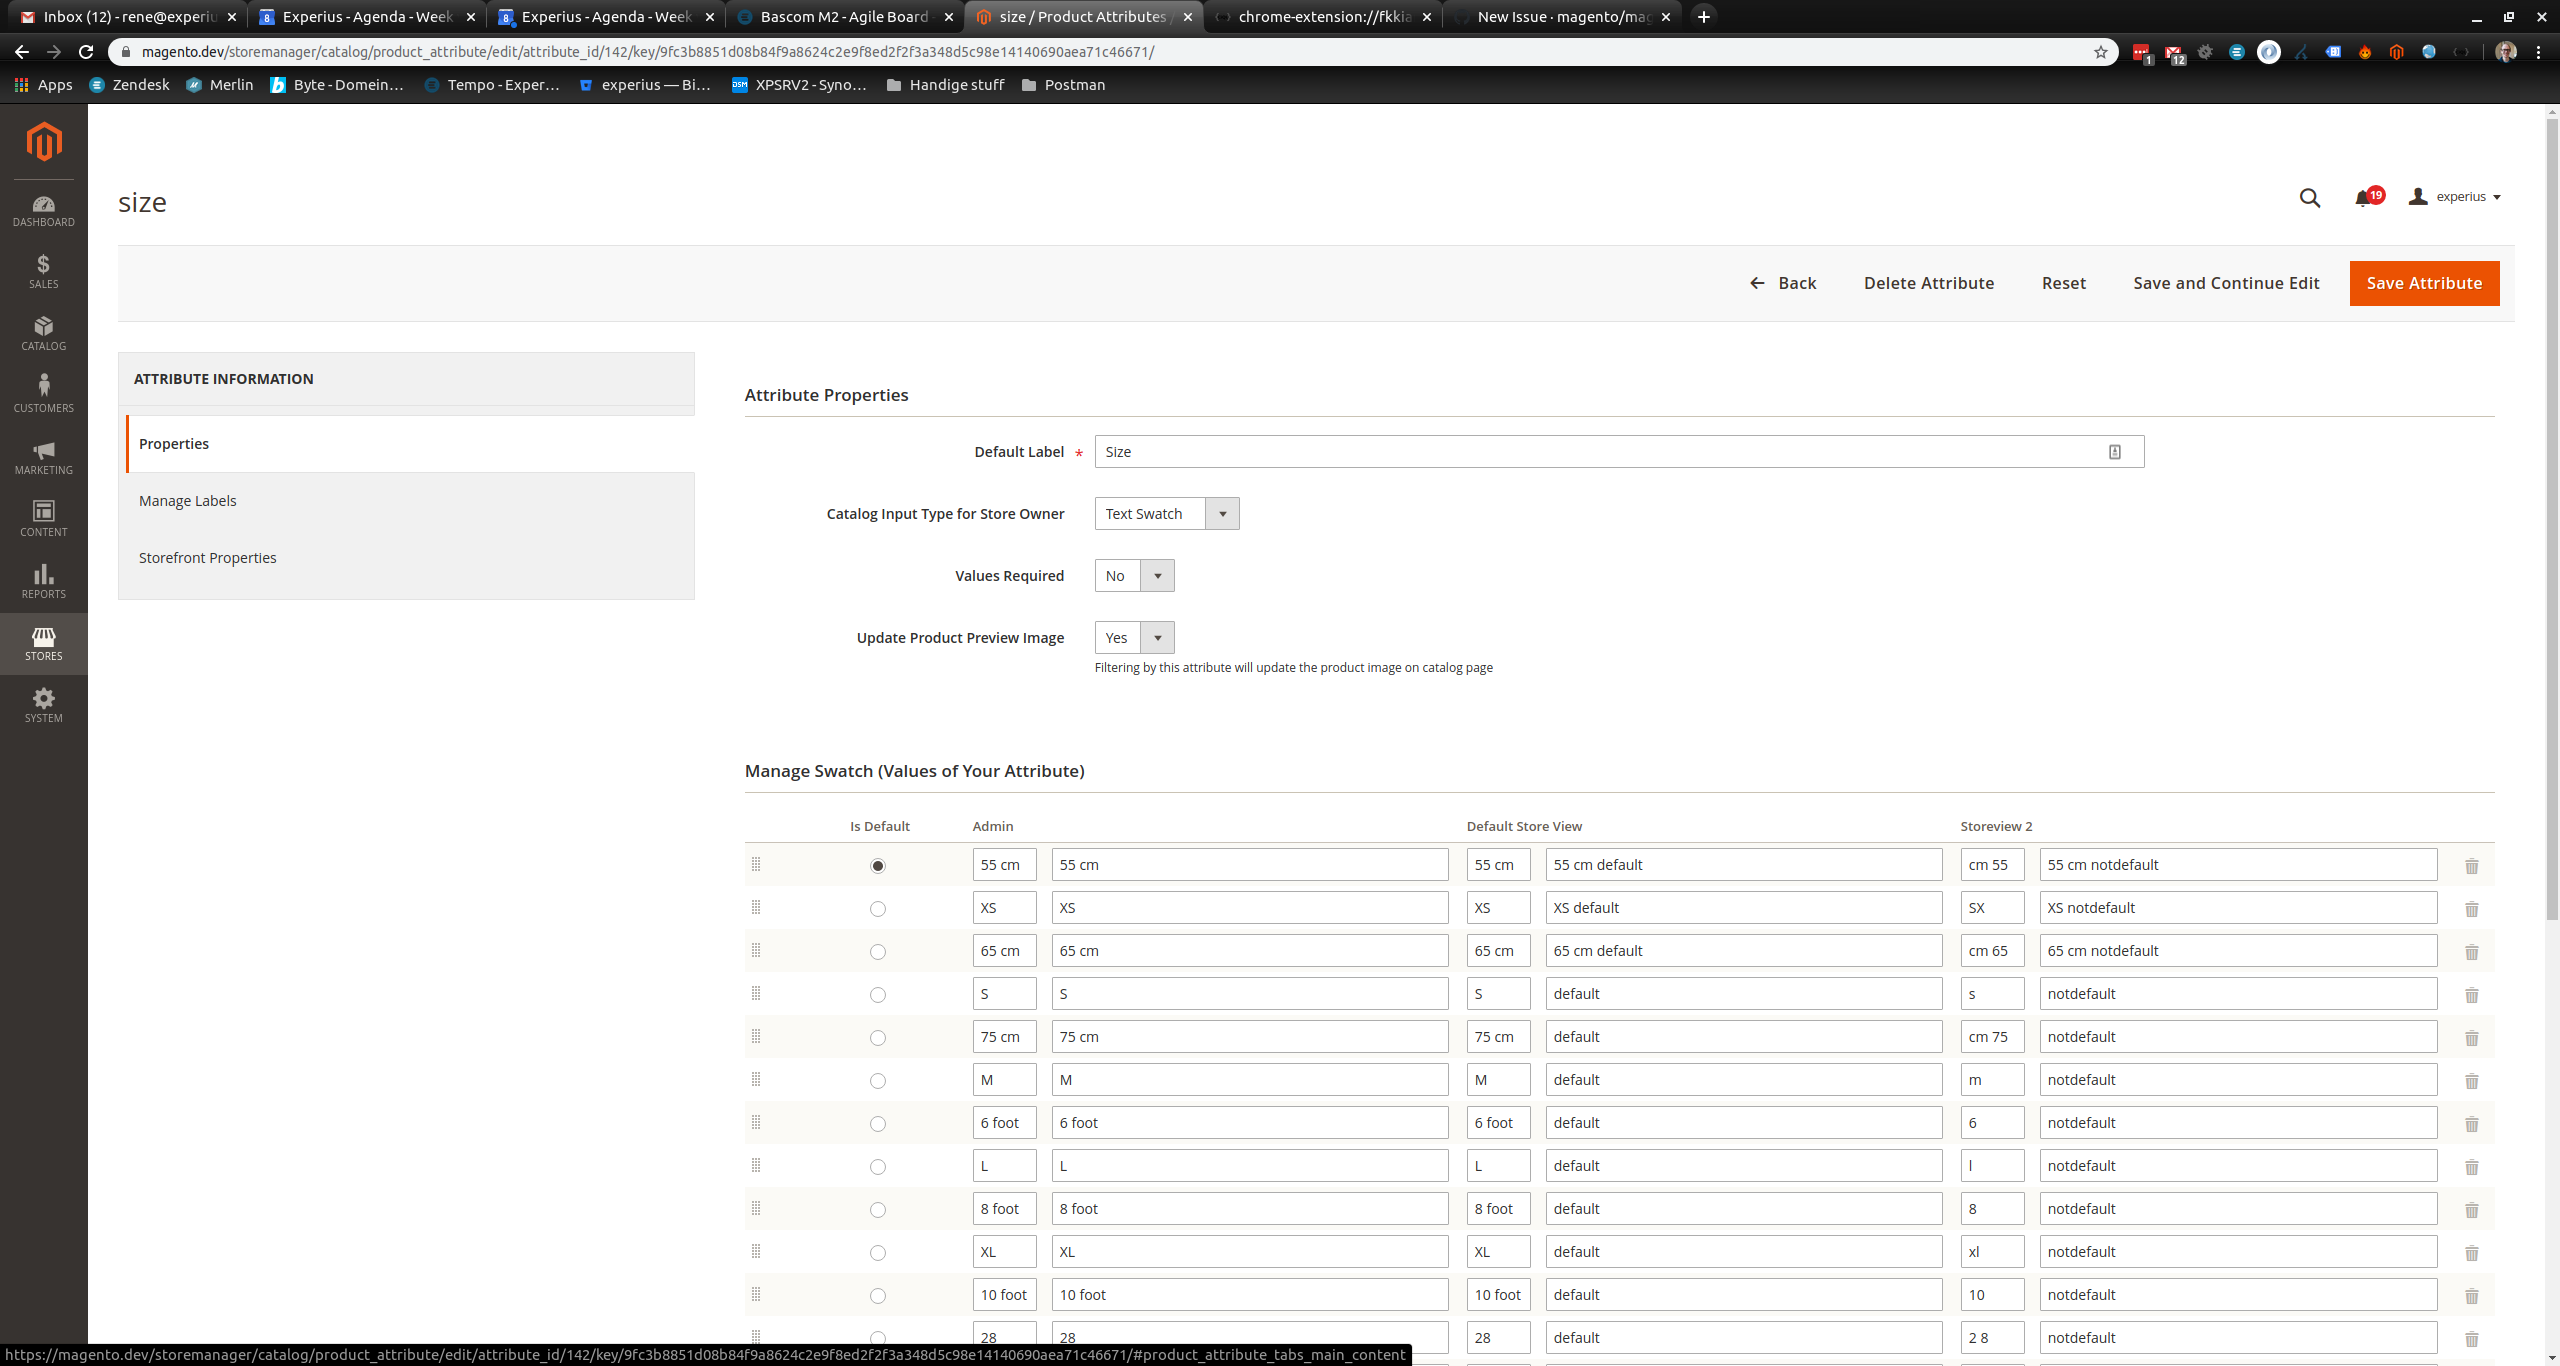
Task: Click the admin search magnifier icon
Action: click(x=2309, y=198)
